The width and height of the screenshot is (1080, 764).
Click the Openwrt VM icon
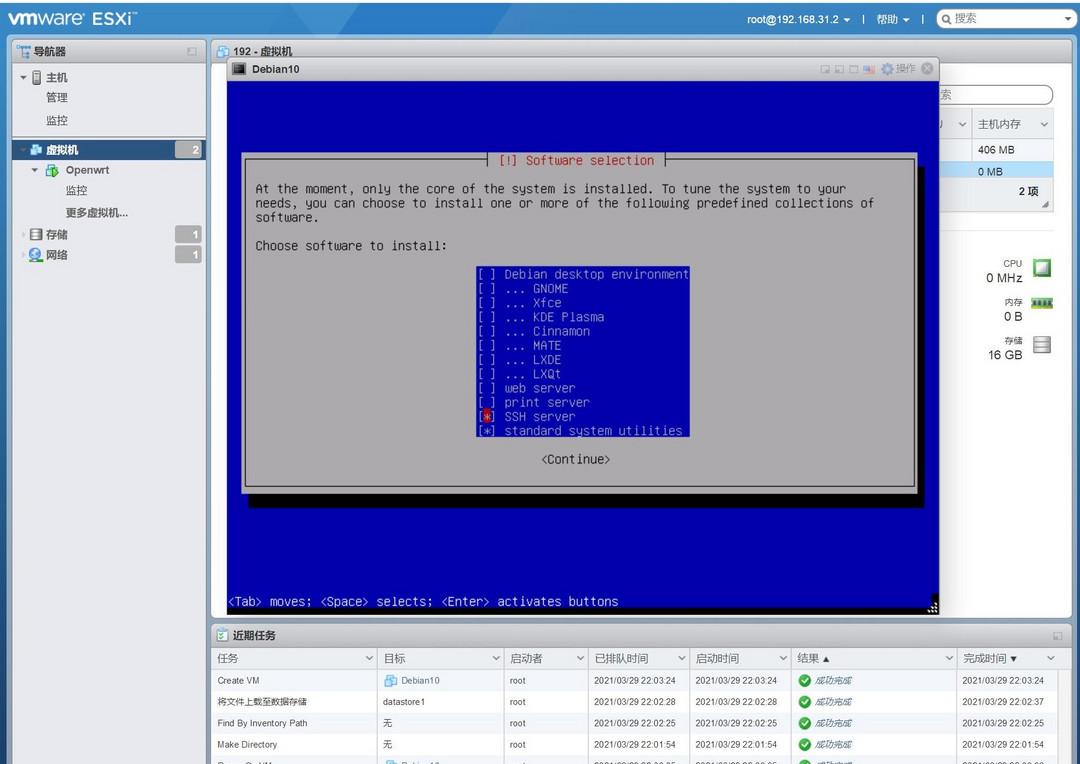click(x=52, y=170)
